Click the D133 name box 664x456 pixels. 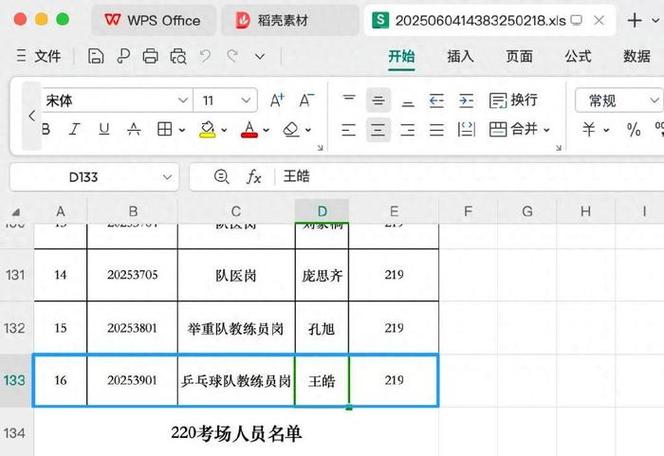coord(94,177)
